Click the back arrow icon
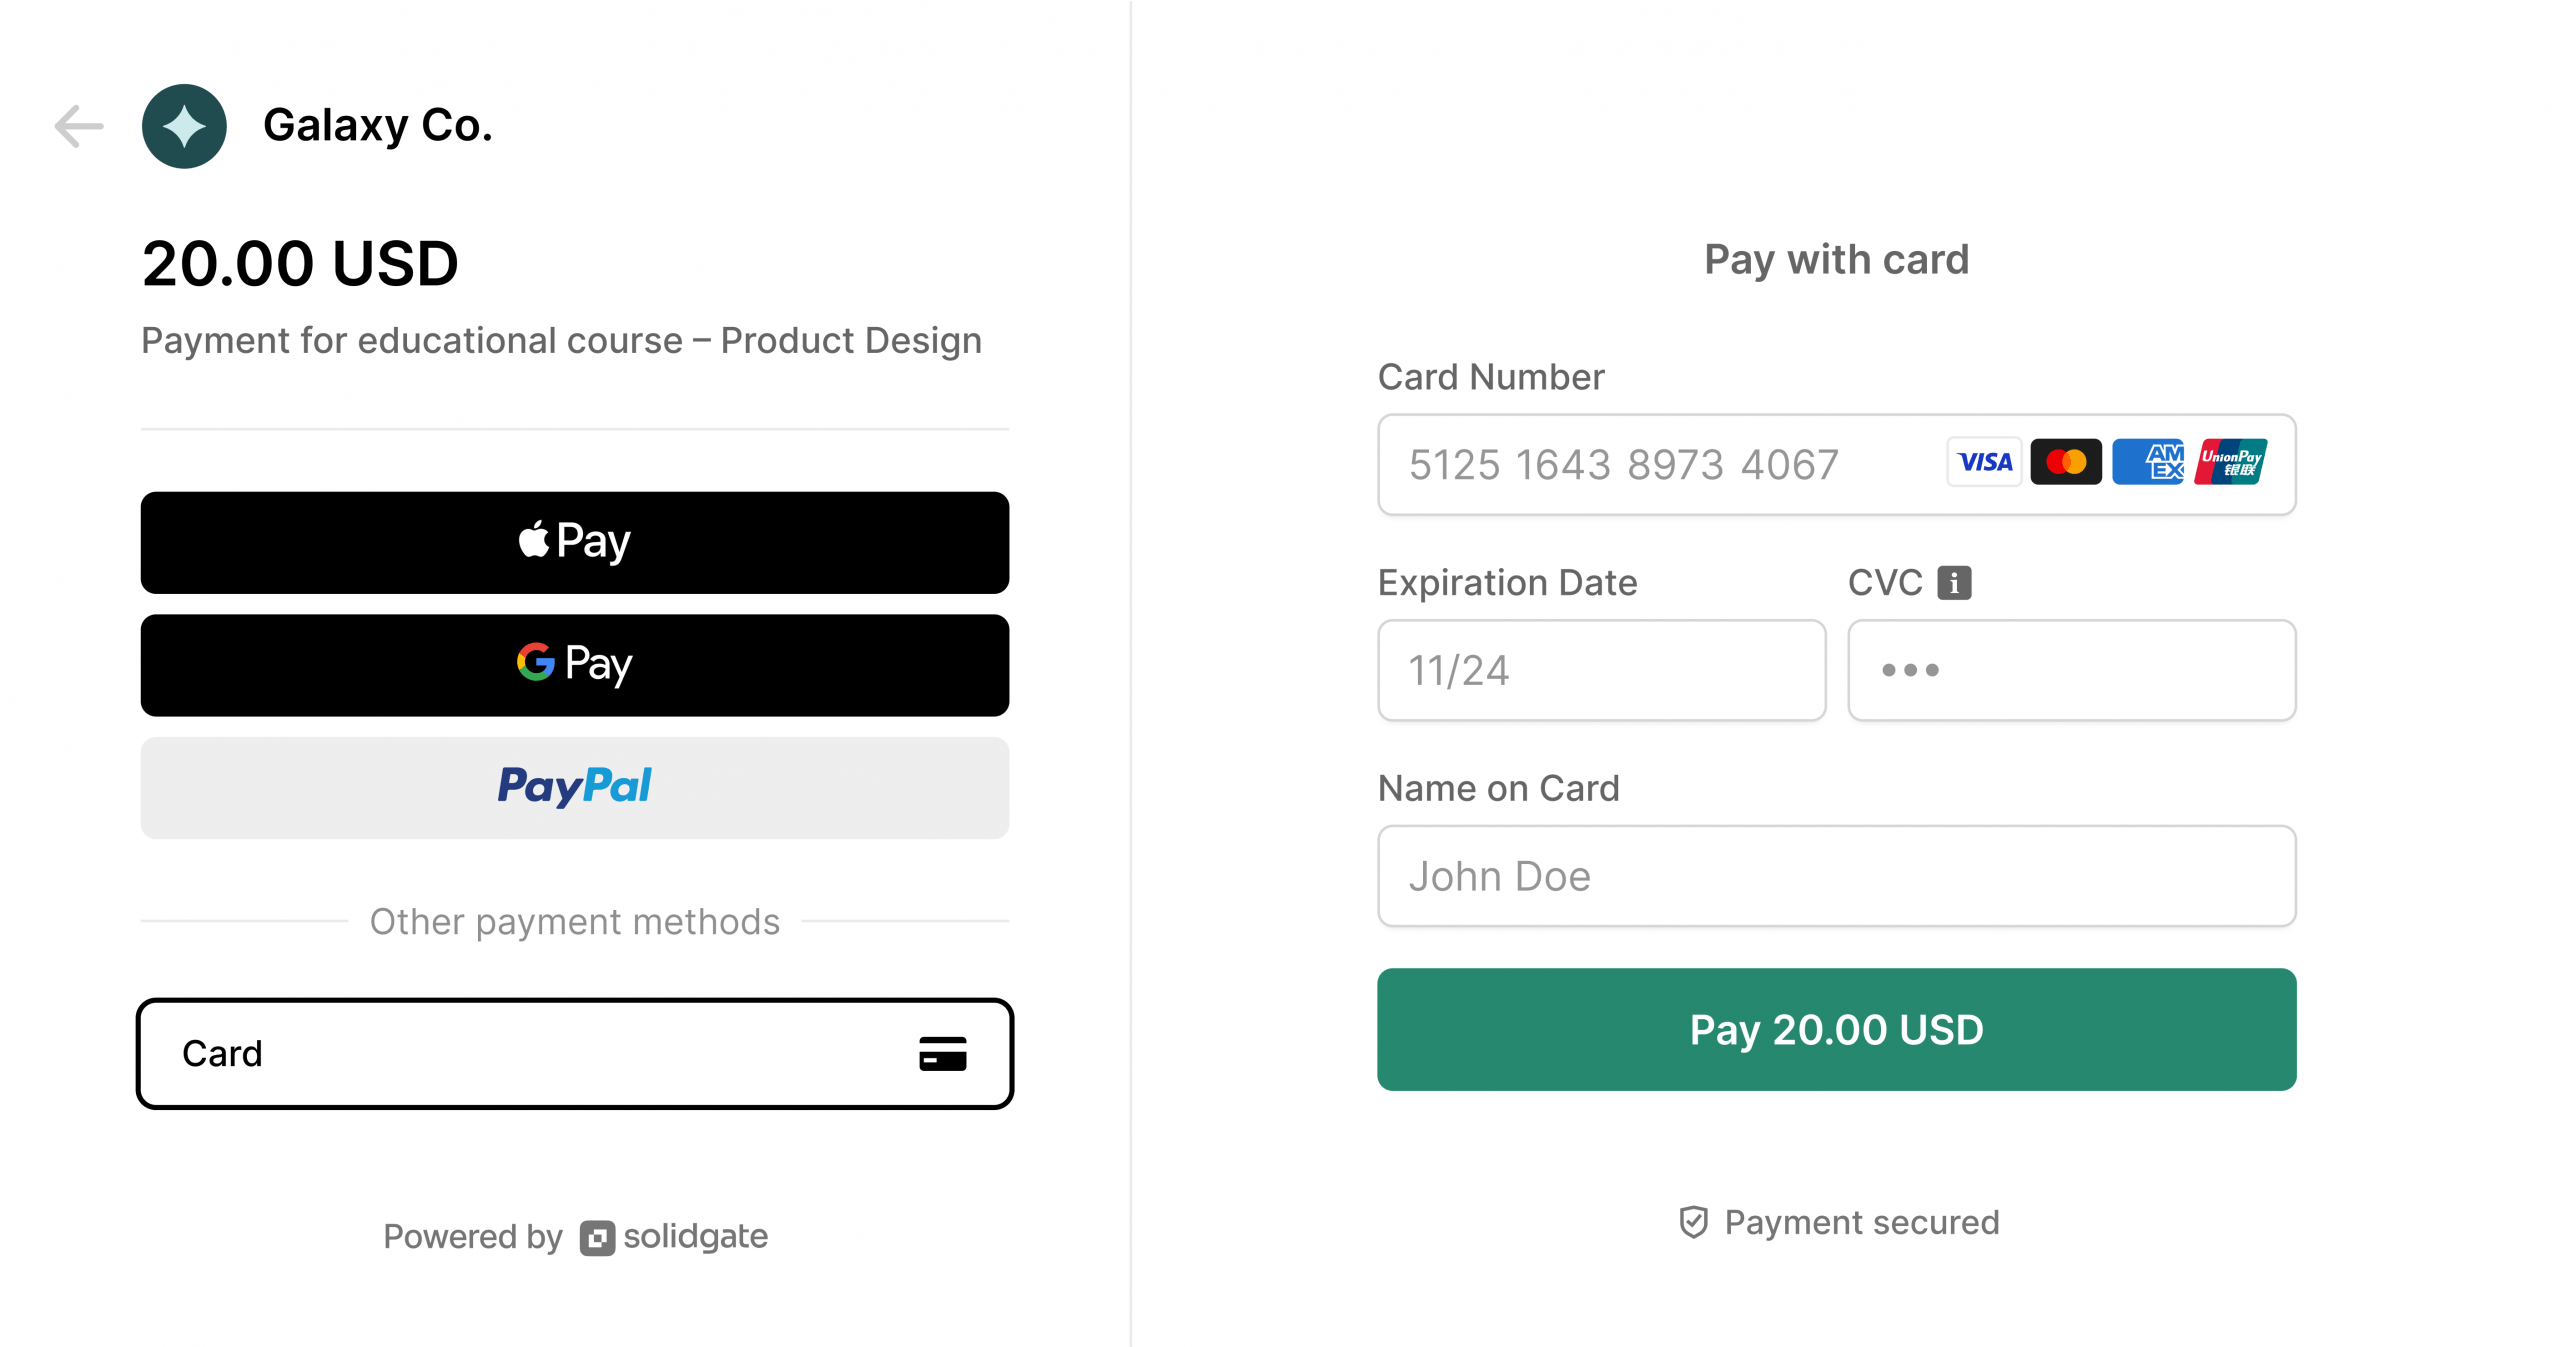The width and height of the screenshot is (2560, 1347). [x=77, y=126]
